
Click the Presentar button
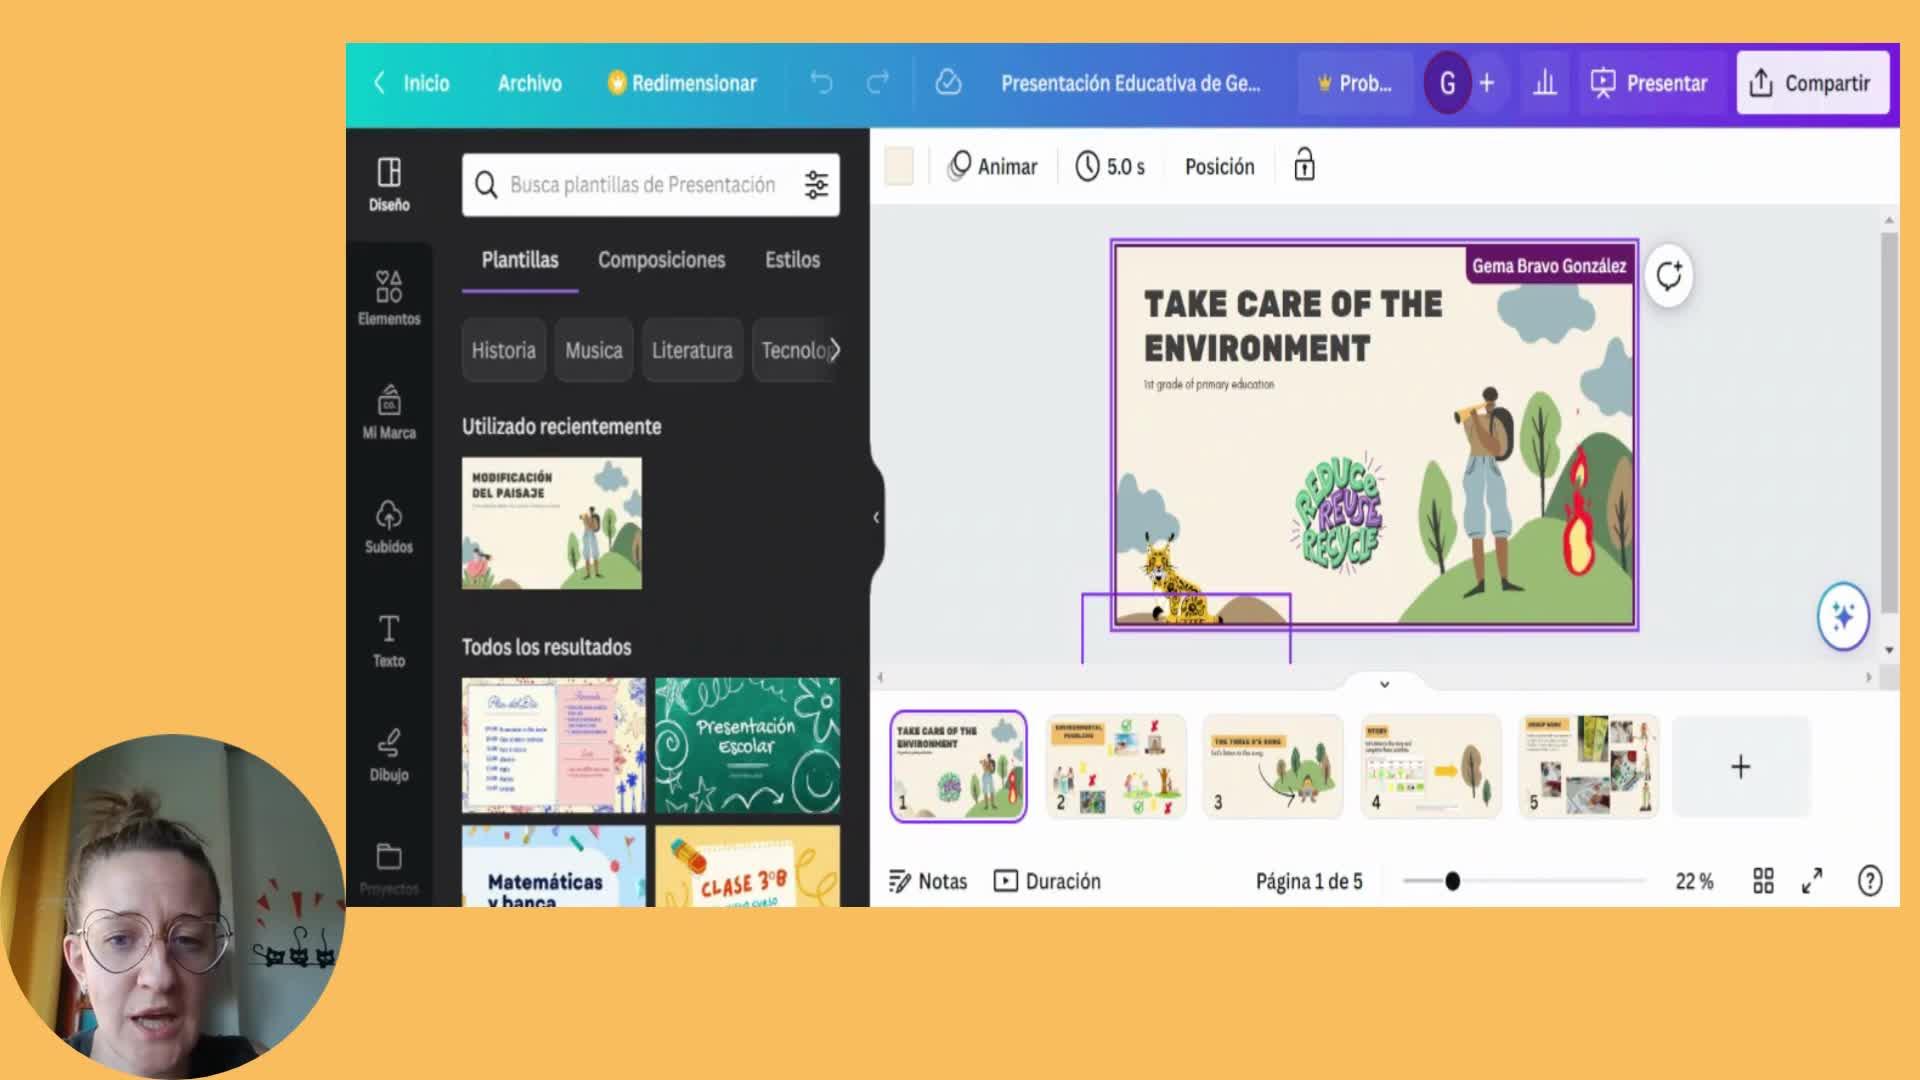click(1650, 83)
